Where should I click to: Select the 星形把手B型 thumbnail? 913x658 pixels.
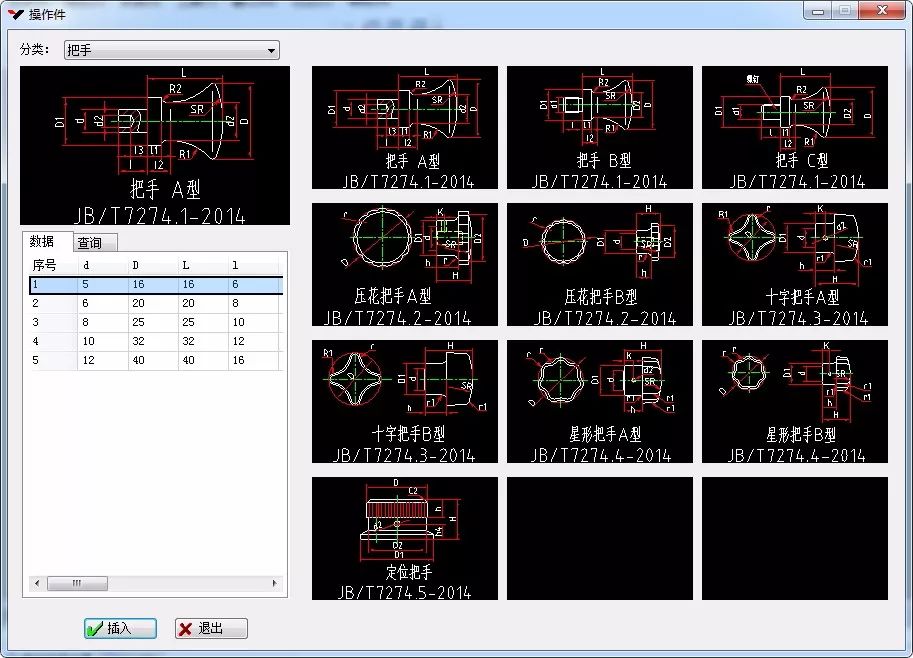pyautogui.click(x=794, y=401)
